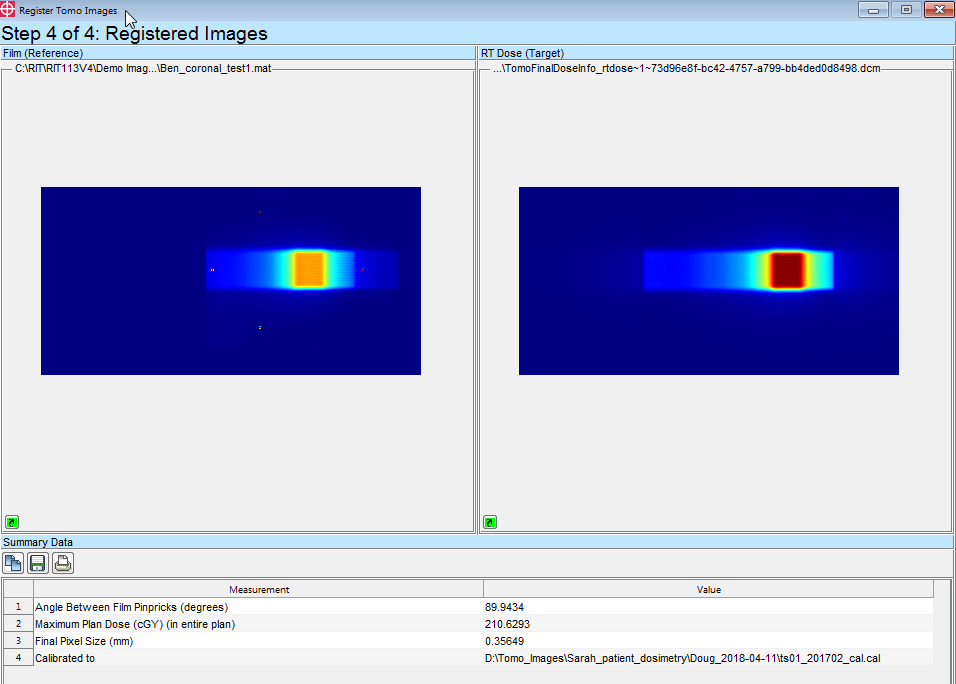Select row 1 header in summary table

tap(18, 607)
